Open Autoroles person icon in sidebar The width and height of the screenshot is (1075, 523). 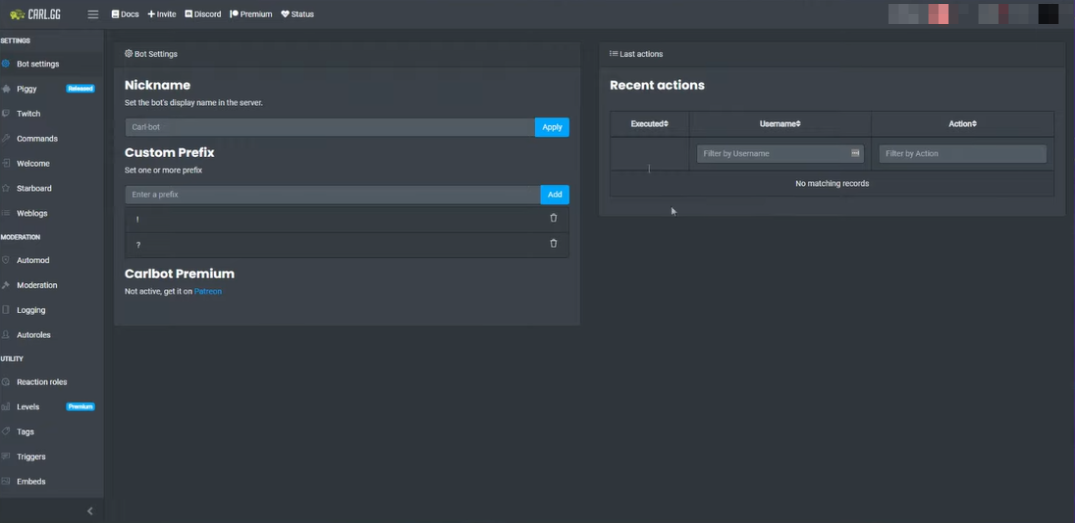(6, 335)
